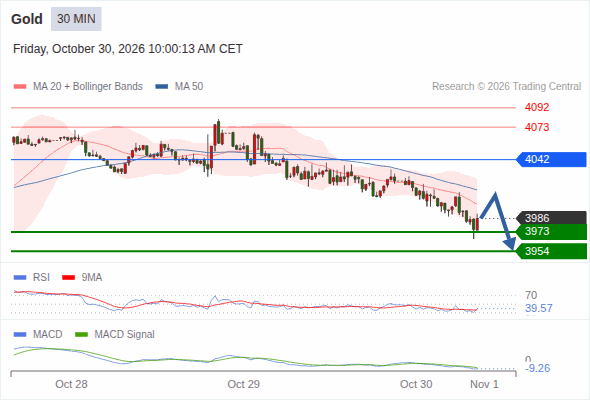Click the MA 20 + Bollinger Bands legend swatch
Image resolution: width=590 pixels, height=400 pixels.
(x=20, y=87)
